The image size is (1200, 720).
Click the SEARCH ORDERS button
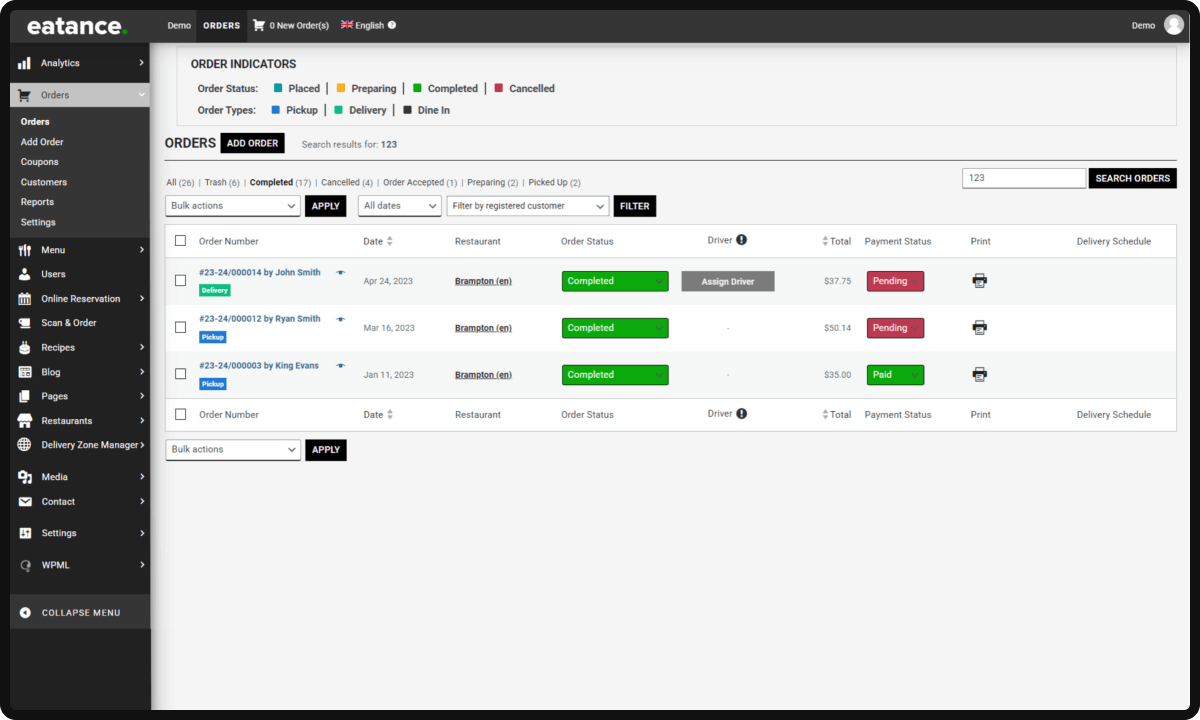click(1132, 178)
